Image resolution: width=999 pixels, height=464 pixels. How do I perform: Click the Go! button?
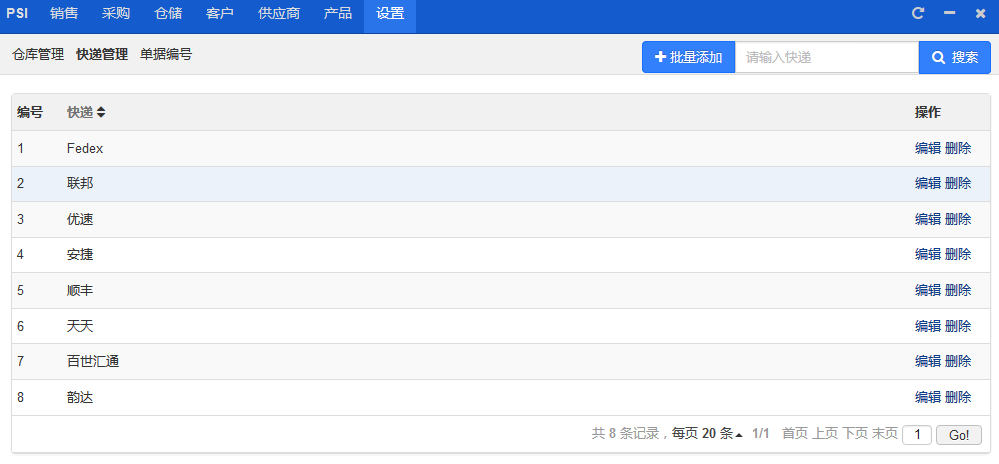tap(959, 435)
